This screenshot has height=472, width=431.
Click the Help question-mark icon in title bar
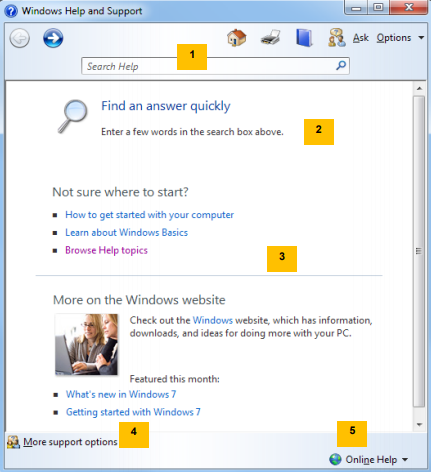(11, 11)
